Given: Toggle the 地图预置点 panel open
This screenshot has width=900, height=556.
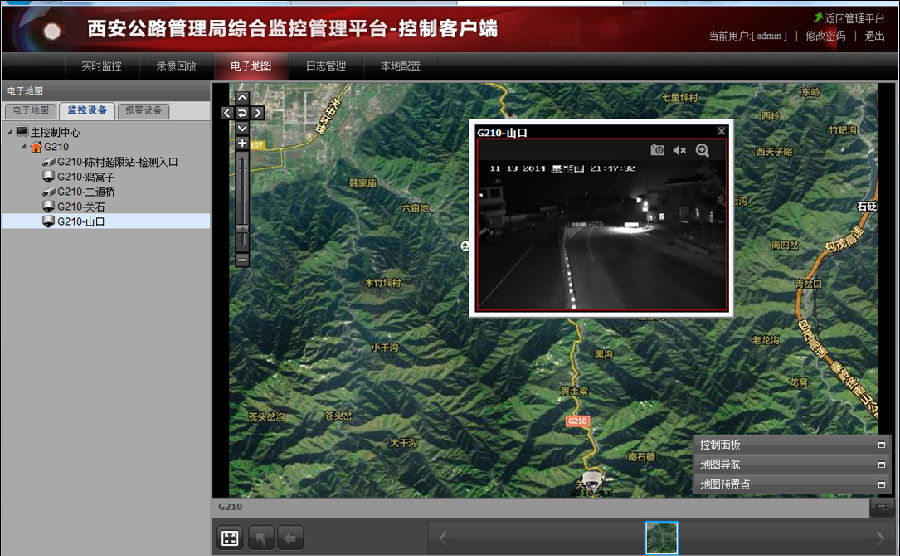Looking at the screenshot, I should pos(881,485).
